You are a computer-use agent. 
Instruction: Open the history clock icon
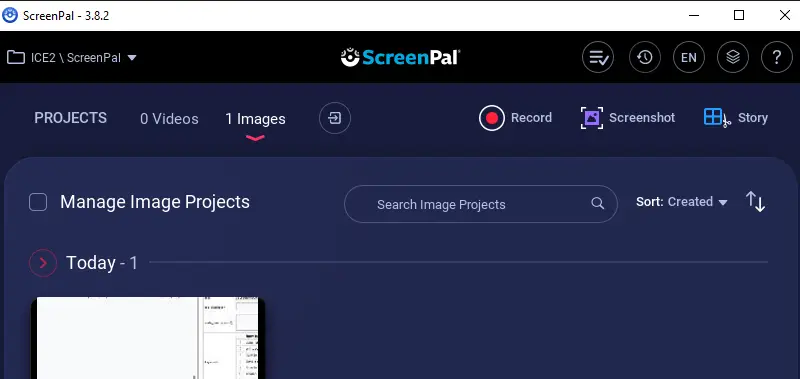[645, 57]
